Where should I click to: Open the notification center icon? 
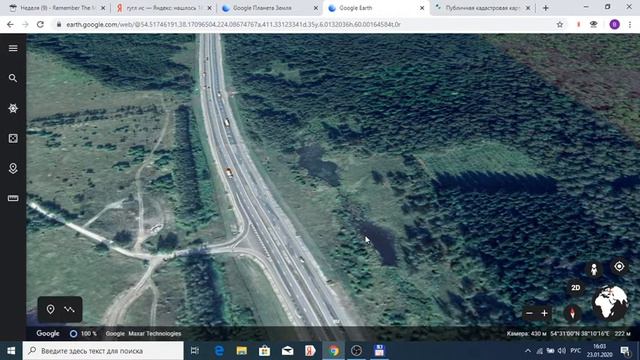625,351
